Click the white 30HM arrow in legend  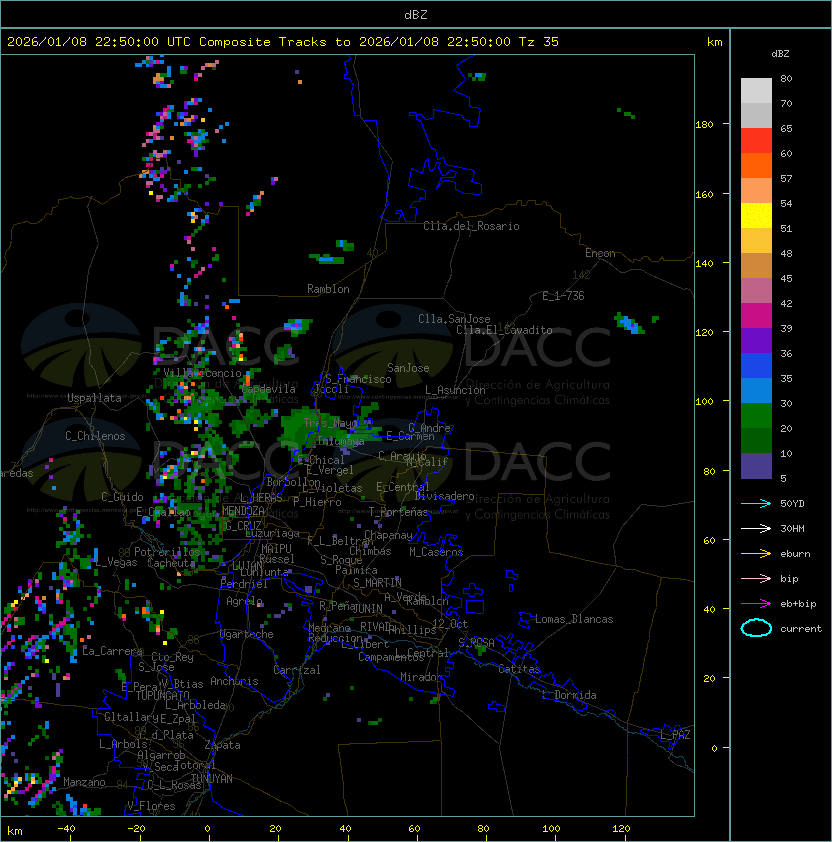pos(756,528)
